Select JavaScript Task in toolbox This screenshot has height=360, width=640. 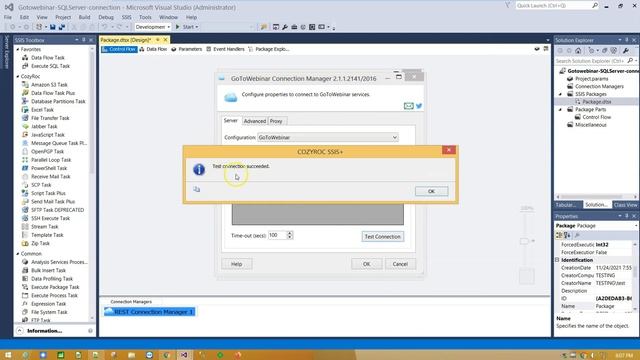click(47, 135)
